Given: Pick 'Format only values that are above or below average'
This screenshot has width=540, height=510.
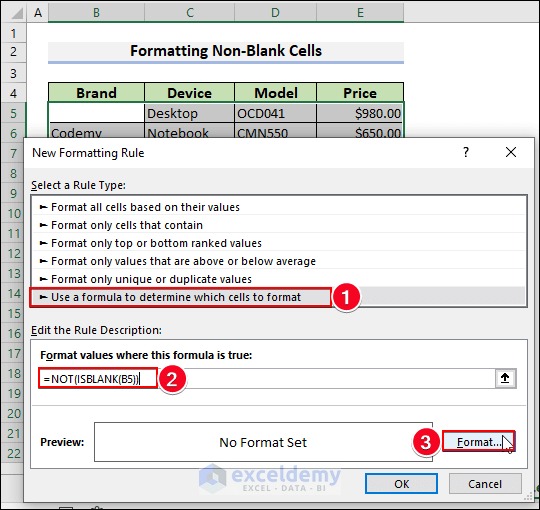Looking at the screenshot, I should (x=278, y=261).
